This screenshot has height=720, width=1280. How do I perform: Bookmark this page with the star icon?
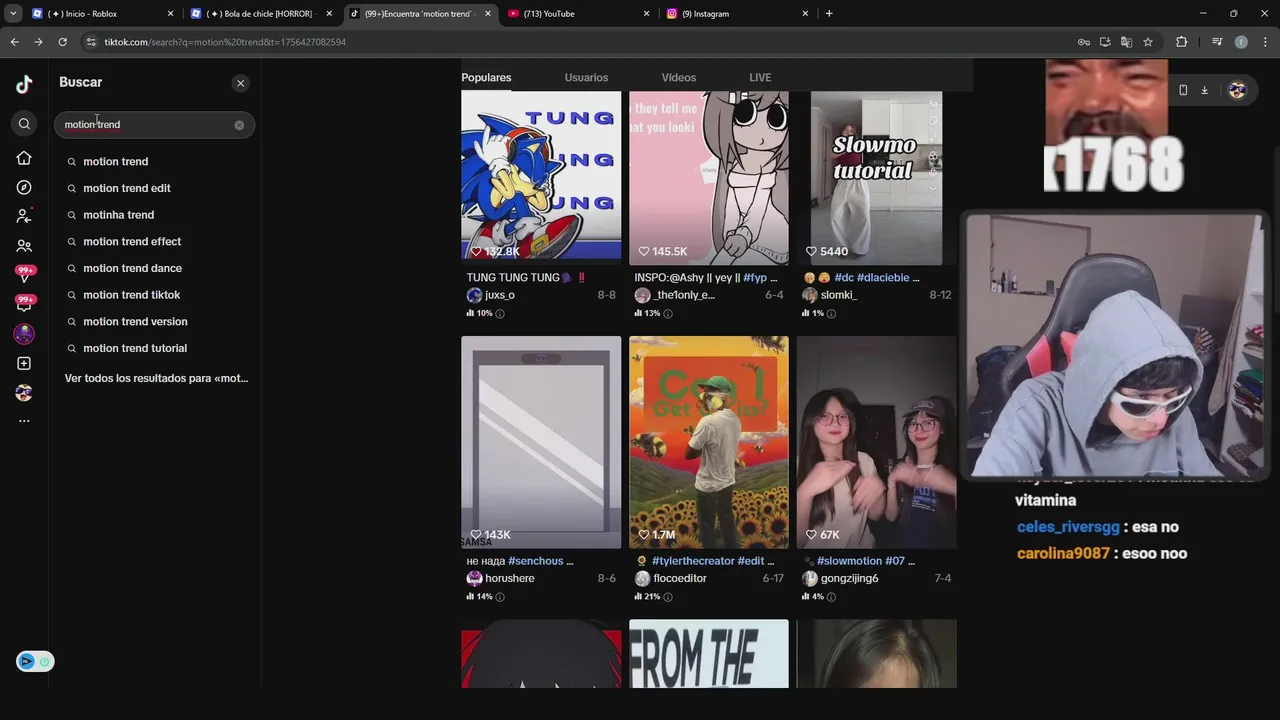coord(1148,42)
